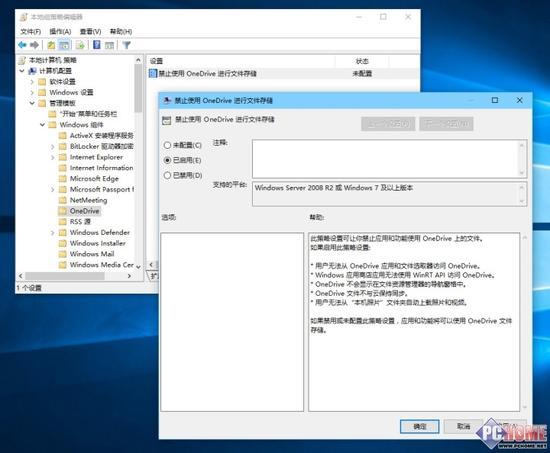The height and width of the screenshot is (453, 550).
Task: Maximize the policy dialog window
Action: (x=495, y=100)
